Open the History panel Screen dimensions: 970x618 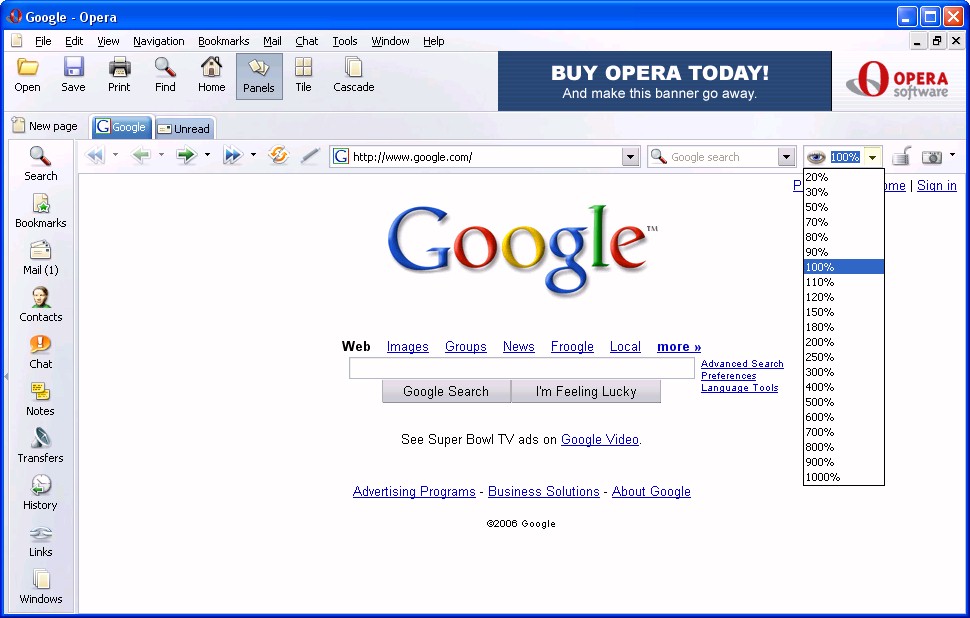(x=41, y=492)
